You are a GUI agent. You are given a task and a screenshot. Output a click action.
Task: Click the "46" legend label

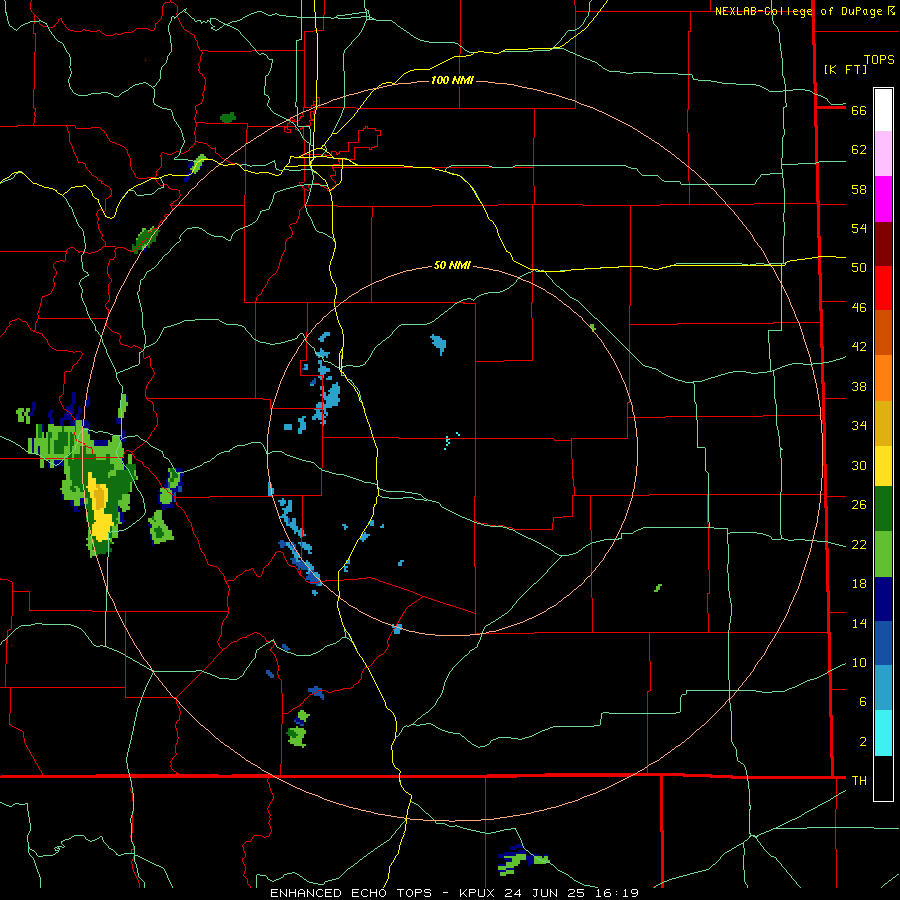click(x=859, y=308)
